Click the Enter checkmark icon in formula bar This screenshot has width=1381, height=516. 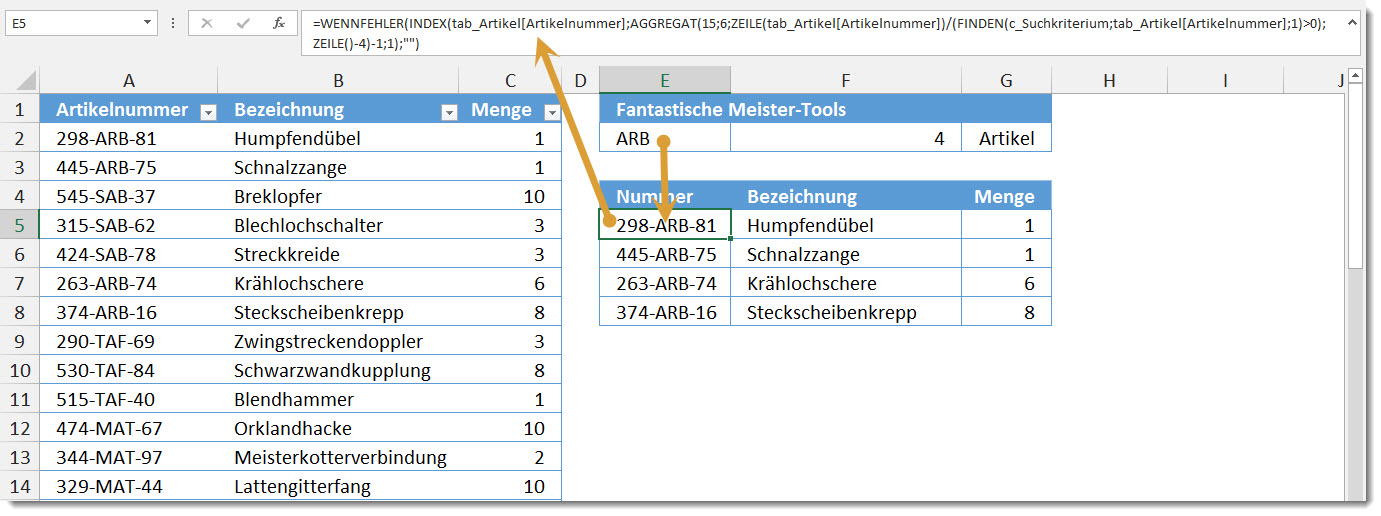click(243, 22)
